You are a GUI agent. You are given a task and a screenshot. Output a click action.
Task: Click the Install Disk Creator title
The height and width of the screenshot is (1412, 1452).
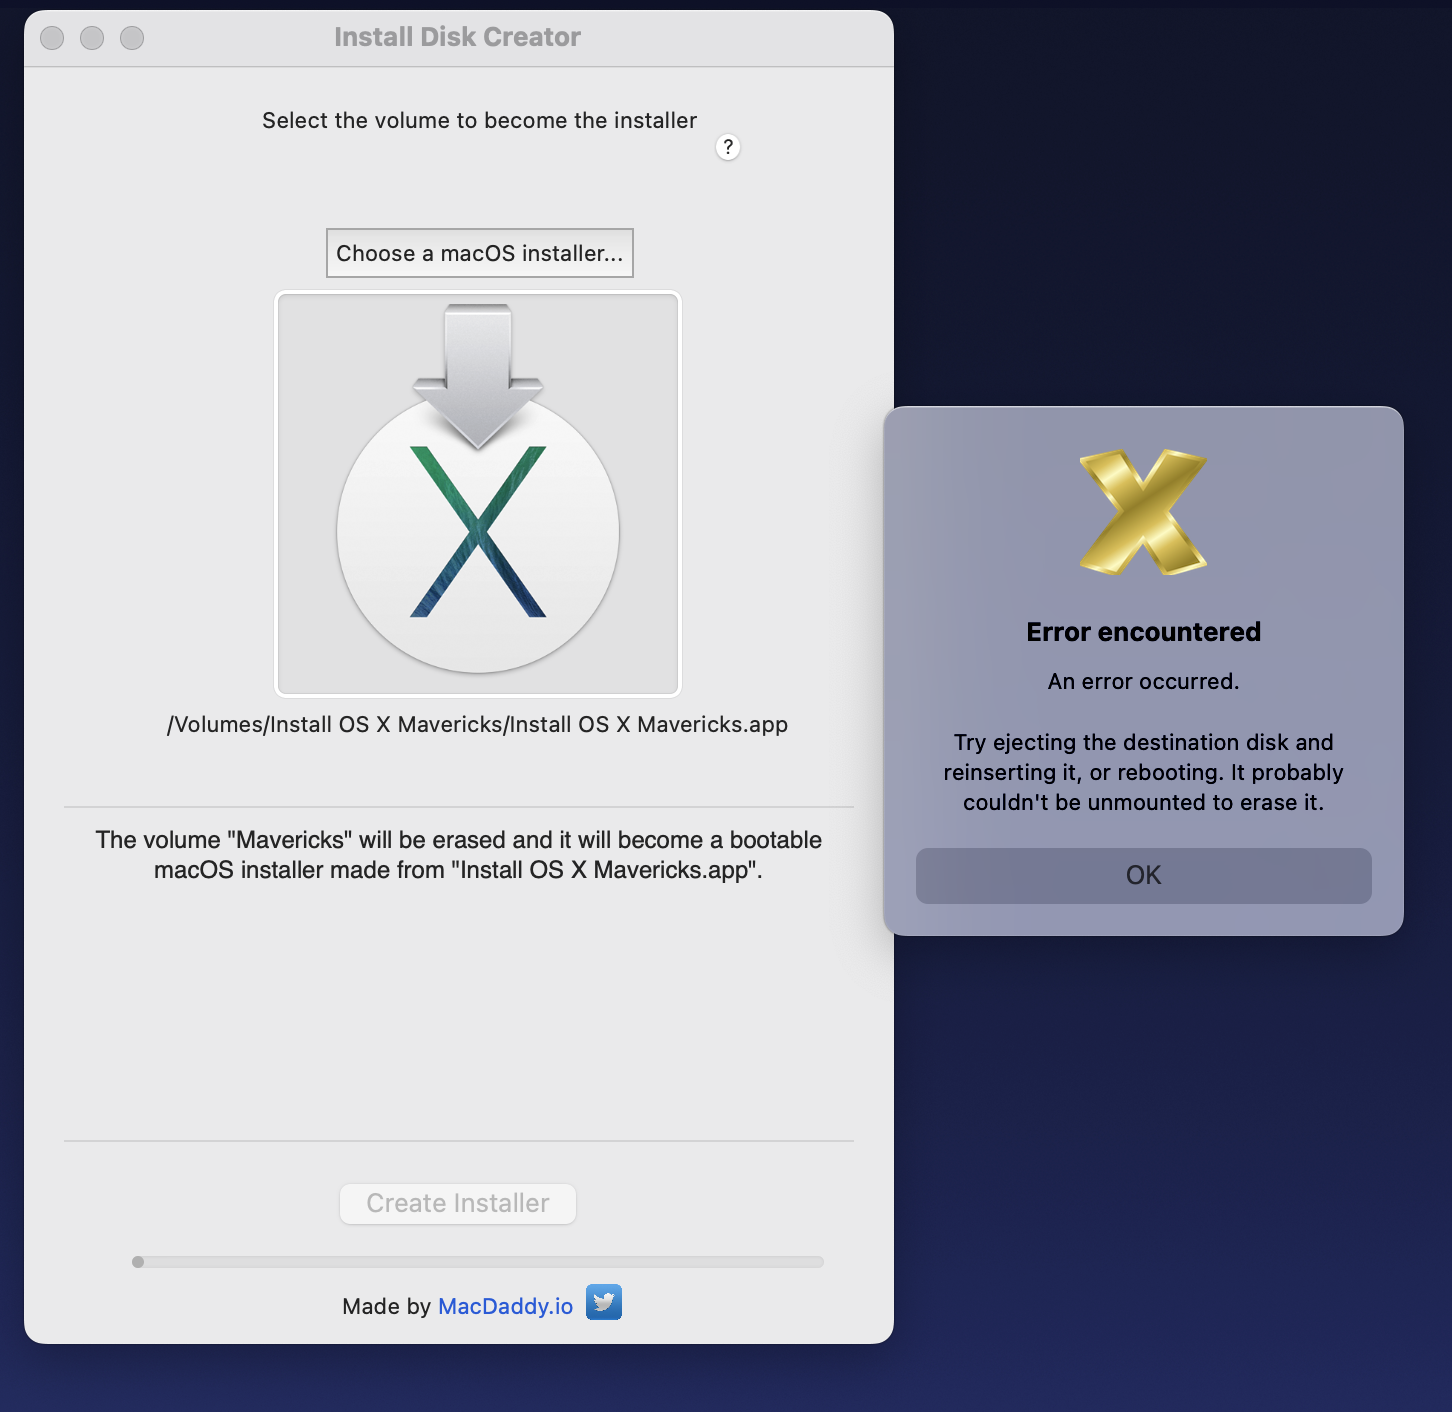coord(457,37)
